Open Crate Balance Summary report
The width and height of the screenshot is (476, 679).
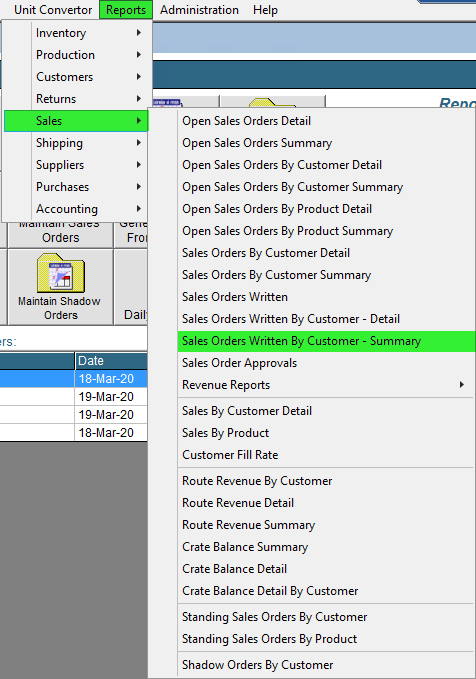(x=326, y=547)
